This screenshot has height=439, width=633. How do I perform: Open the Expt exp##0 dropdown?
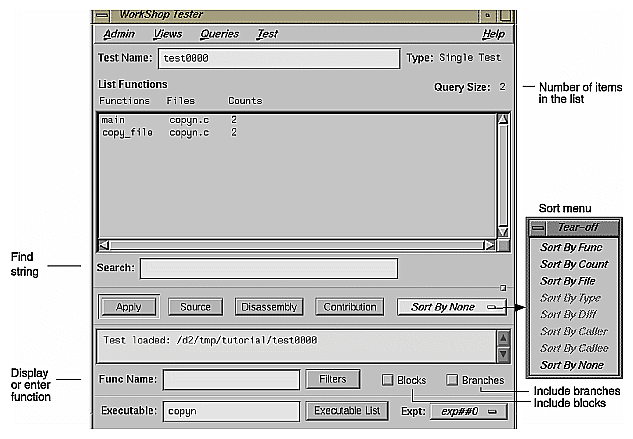(468, 412)
